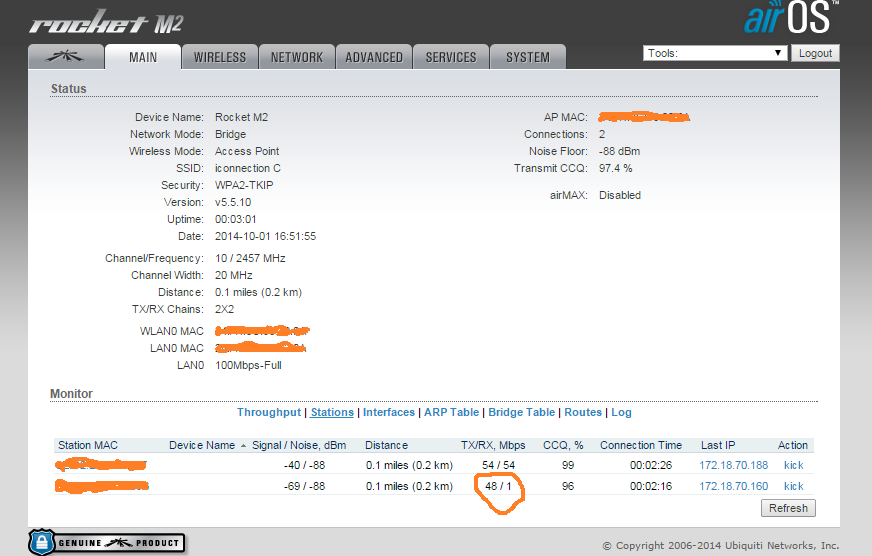This screenshot has height=556, width=872.
Task: Switch to the NETWORK tab
Action: [297, 57]
